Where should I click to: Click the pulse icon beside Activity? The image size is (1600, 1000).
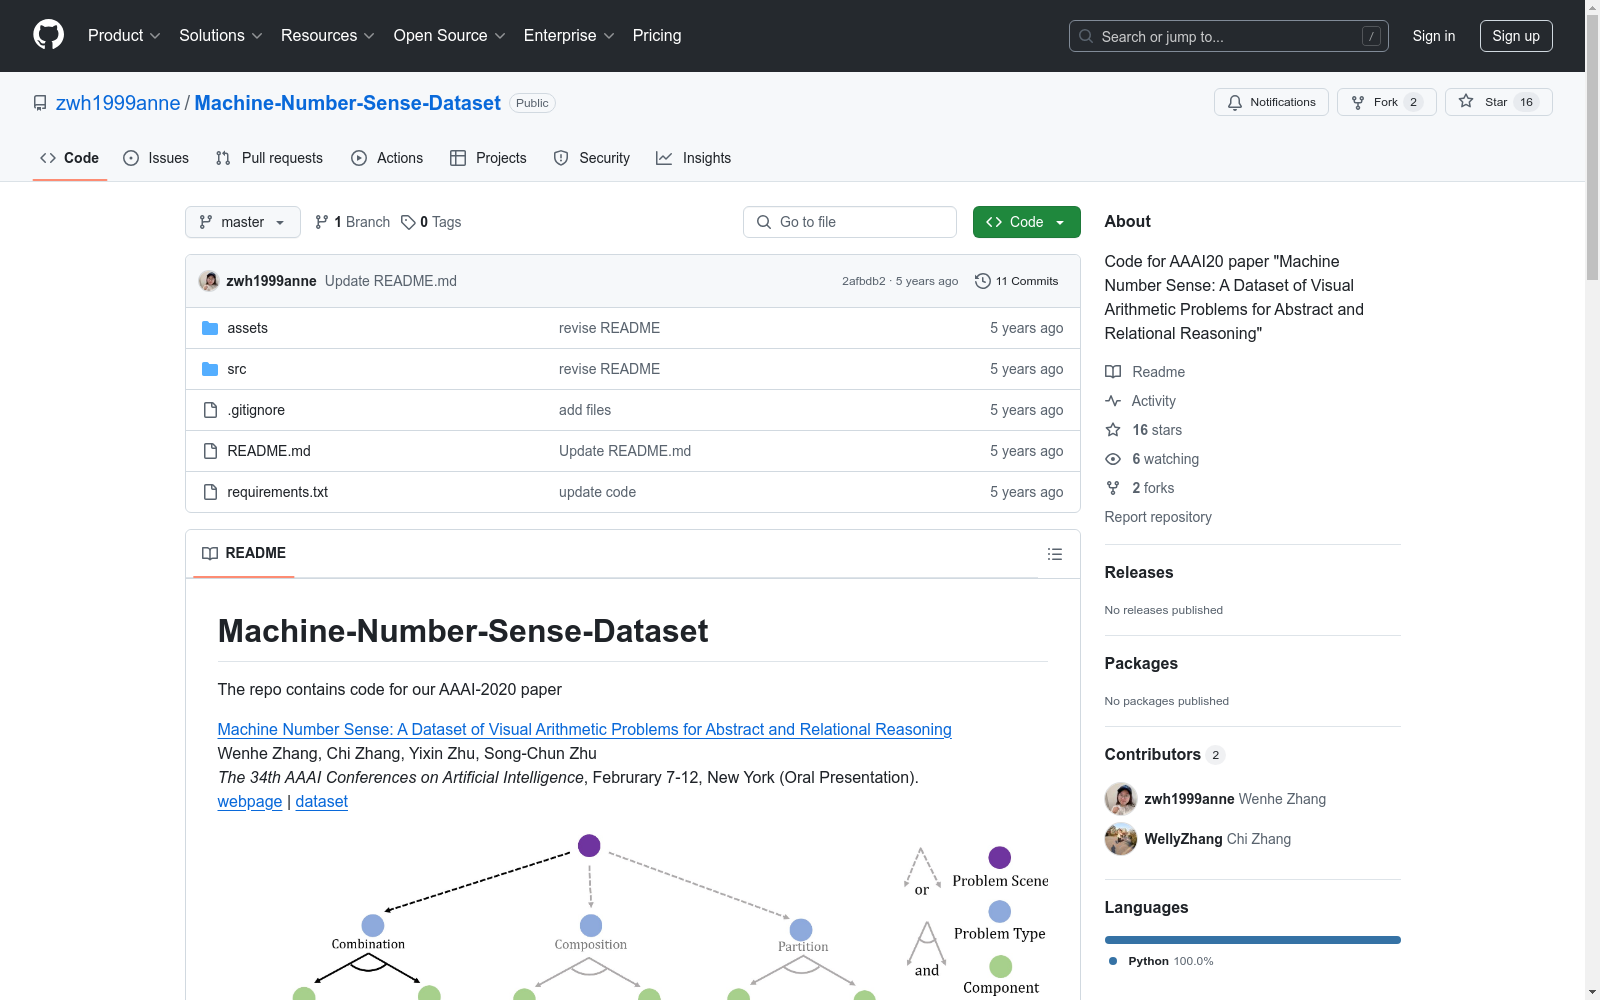pos(1113,401)
